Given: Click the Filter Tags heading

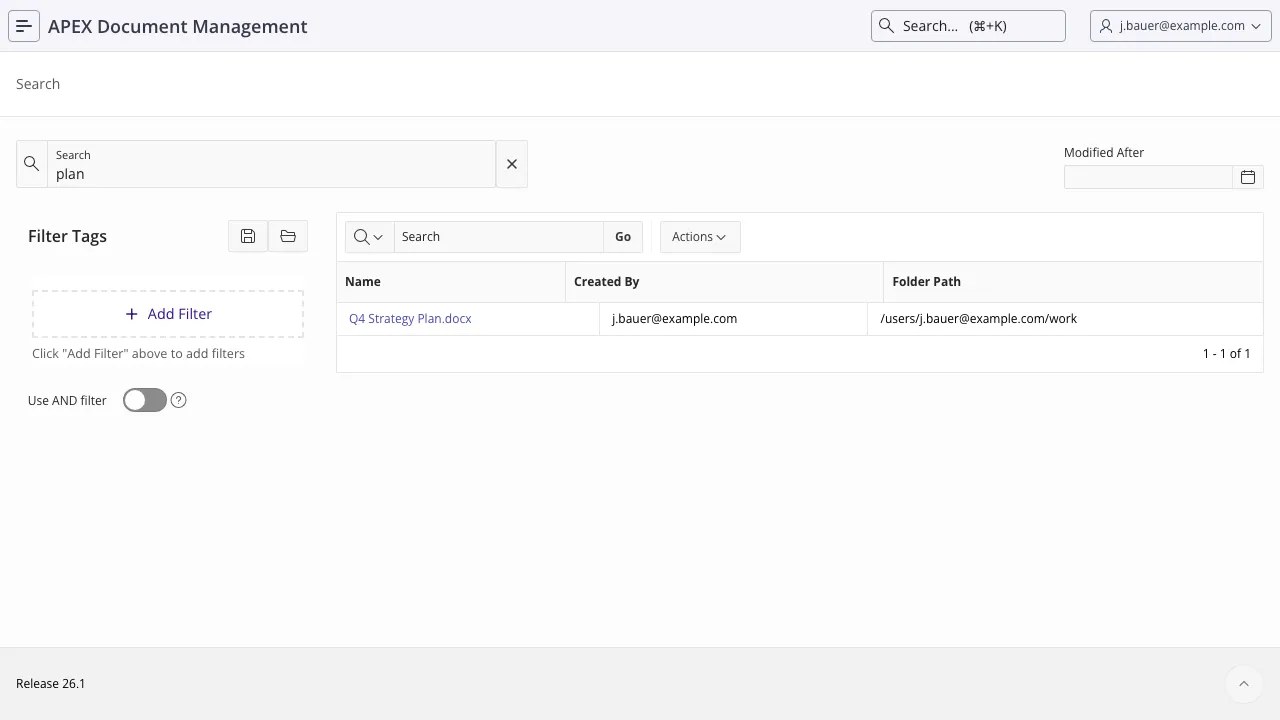Looking at the screenshot, I should (x=67, y=236).
